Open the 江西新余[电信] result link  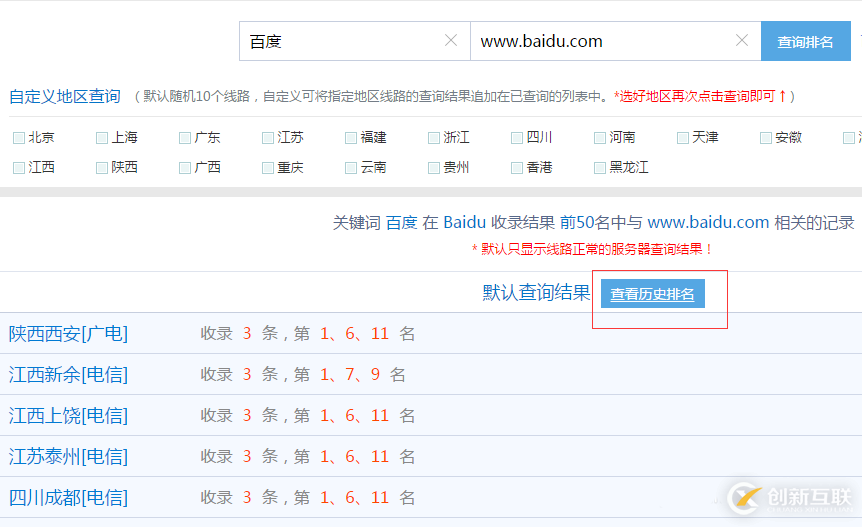click(68, 375)
